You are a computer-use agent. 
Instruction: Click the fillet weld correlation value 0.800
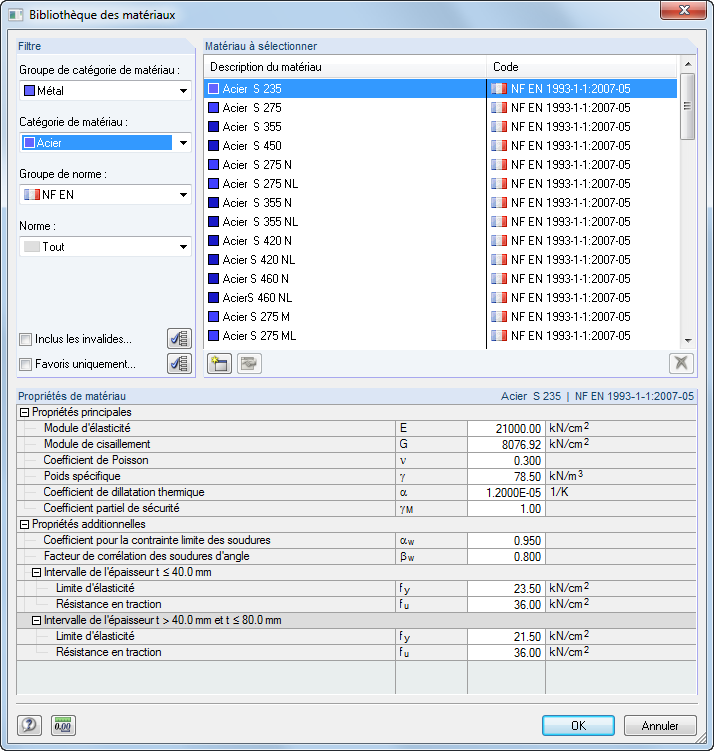click(x=506, y=557)
